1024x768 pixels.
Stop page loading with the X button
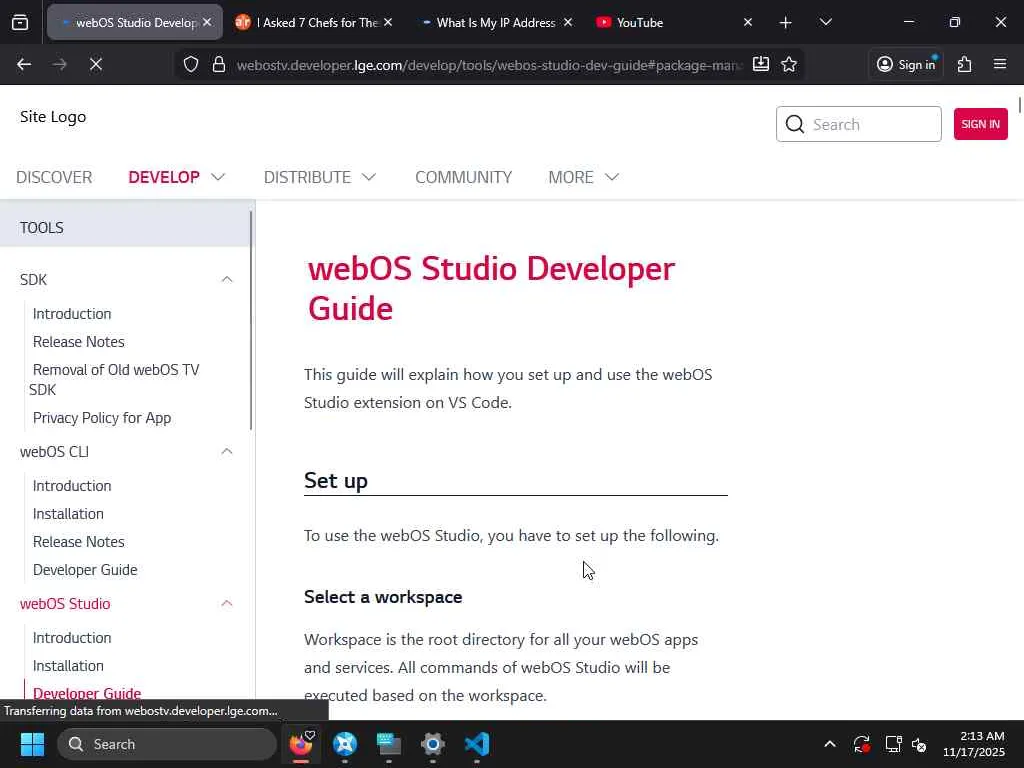pyautogui.click(x=96, y=64)
